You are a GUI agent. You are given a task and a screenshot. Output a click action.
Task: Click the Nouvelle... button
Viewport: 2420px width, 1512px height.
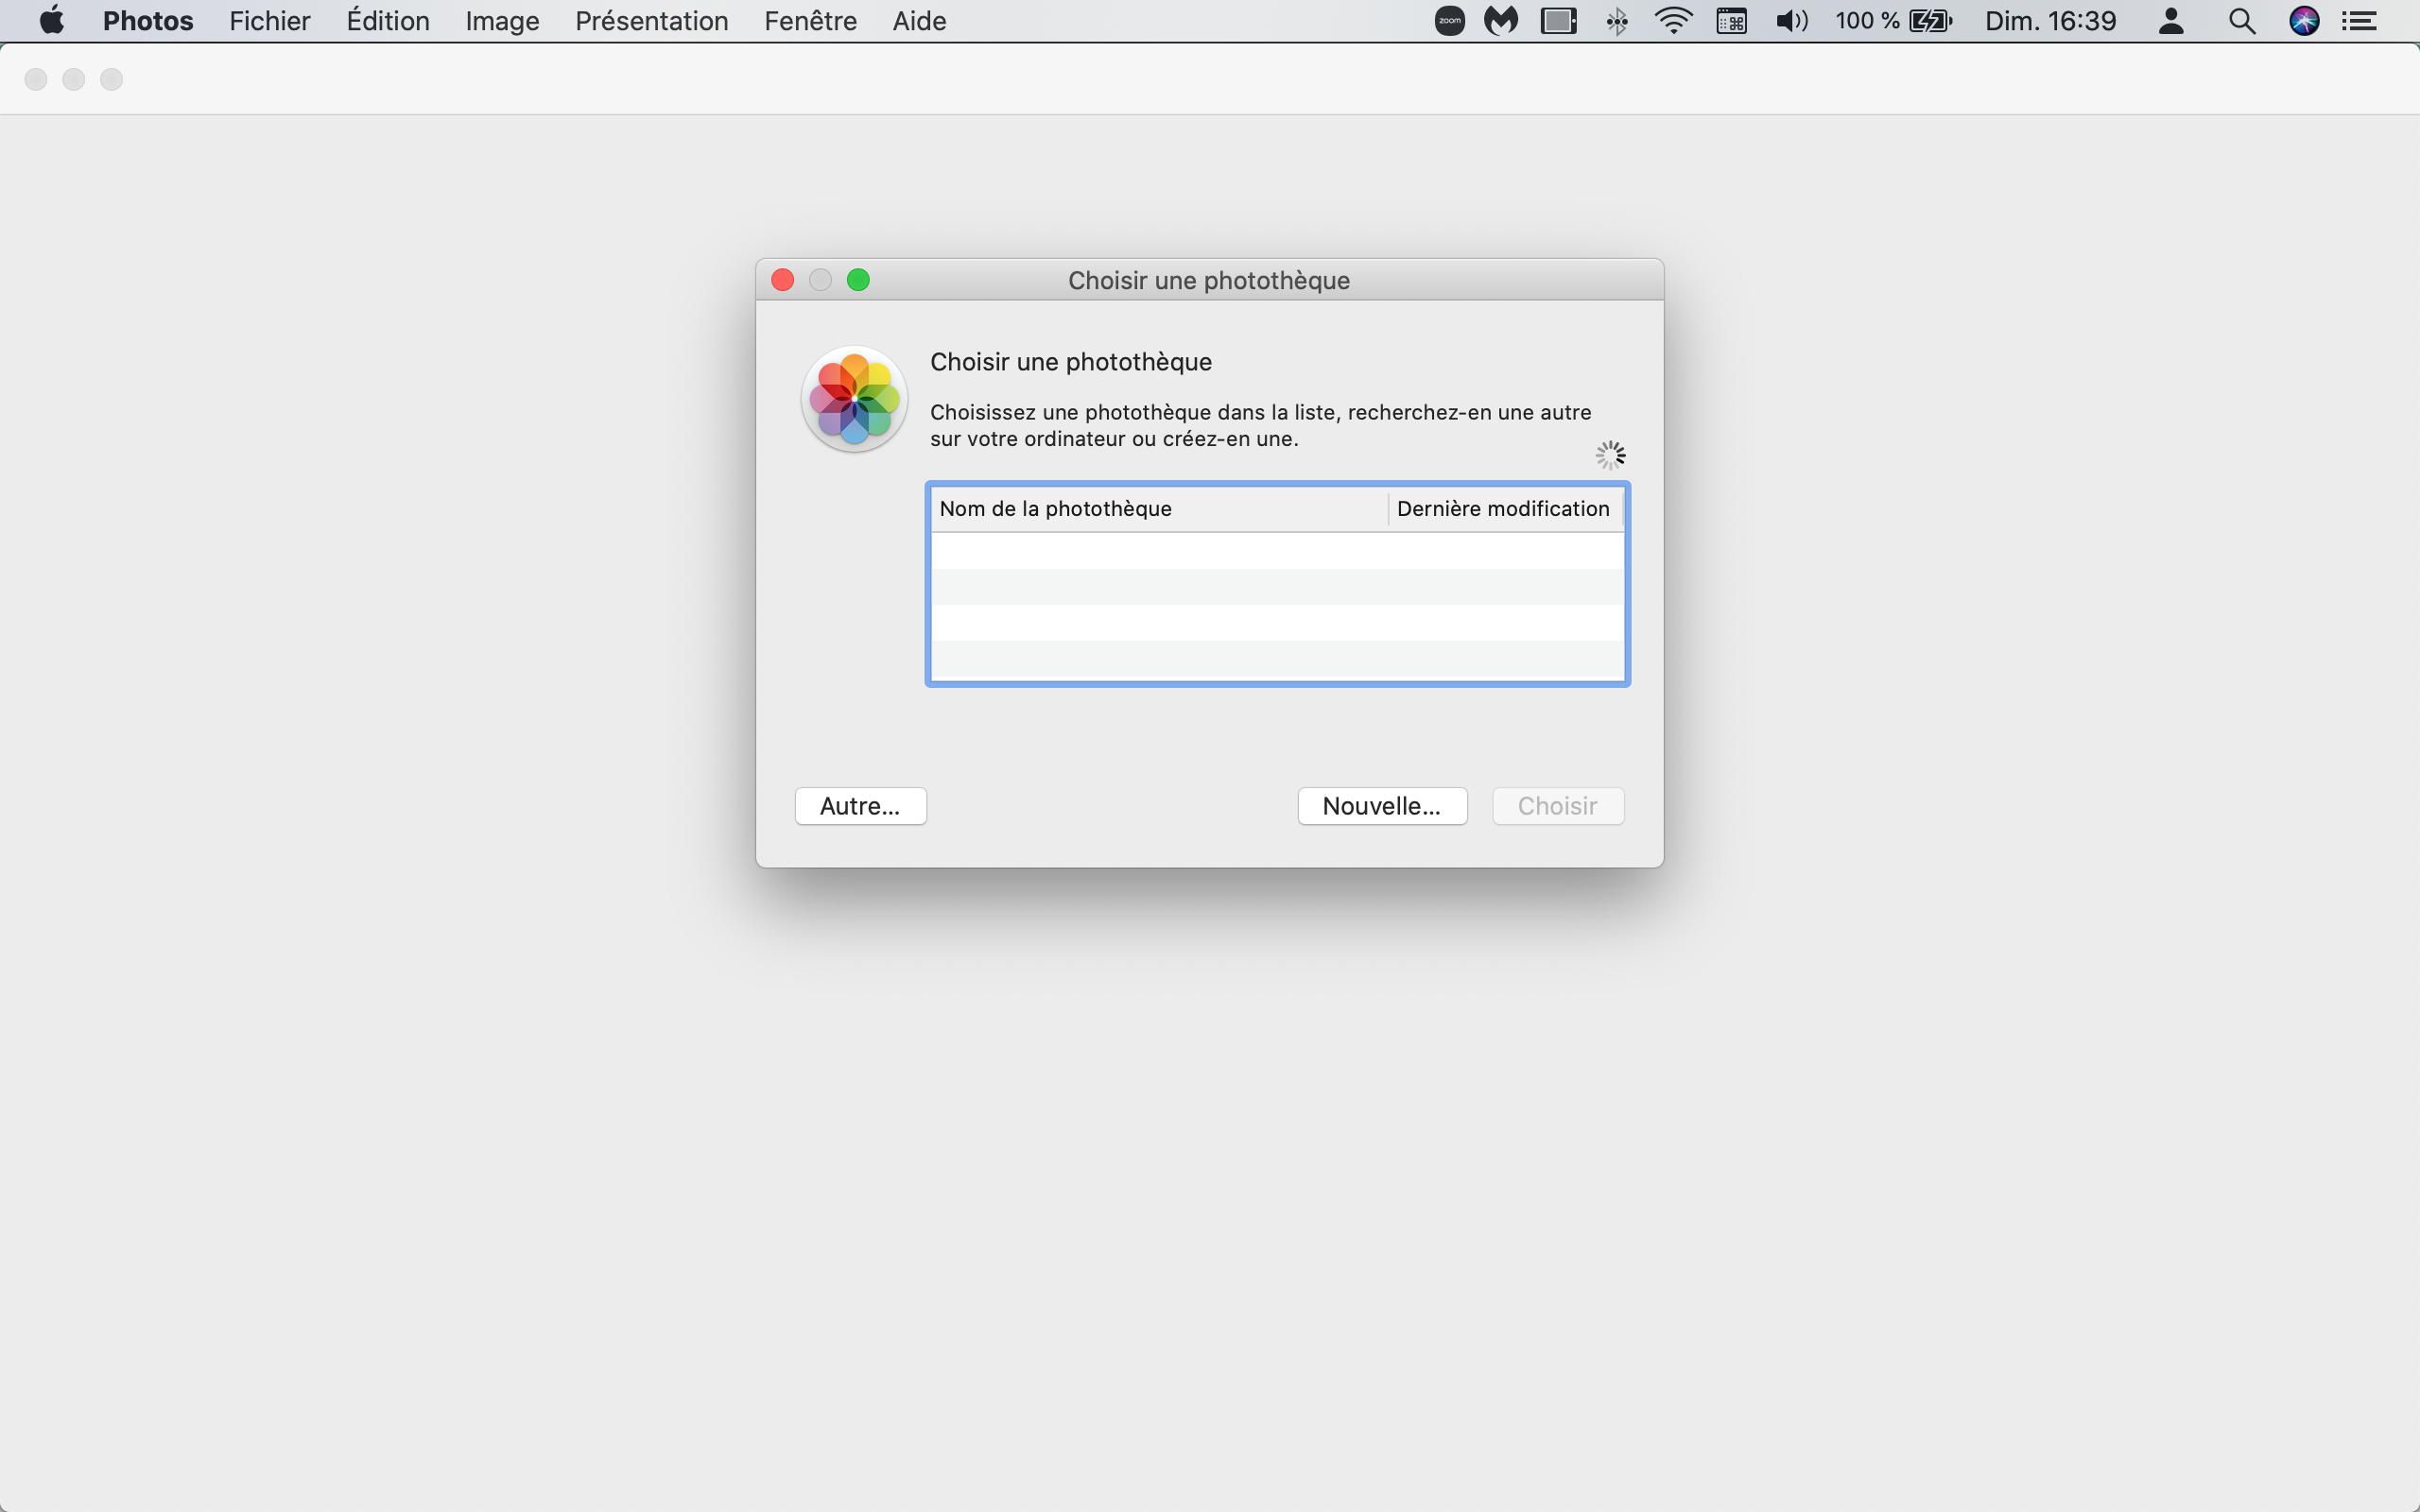click(1381, 806)
